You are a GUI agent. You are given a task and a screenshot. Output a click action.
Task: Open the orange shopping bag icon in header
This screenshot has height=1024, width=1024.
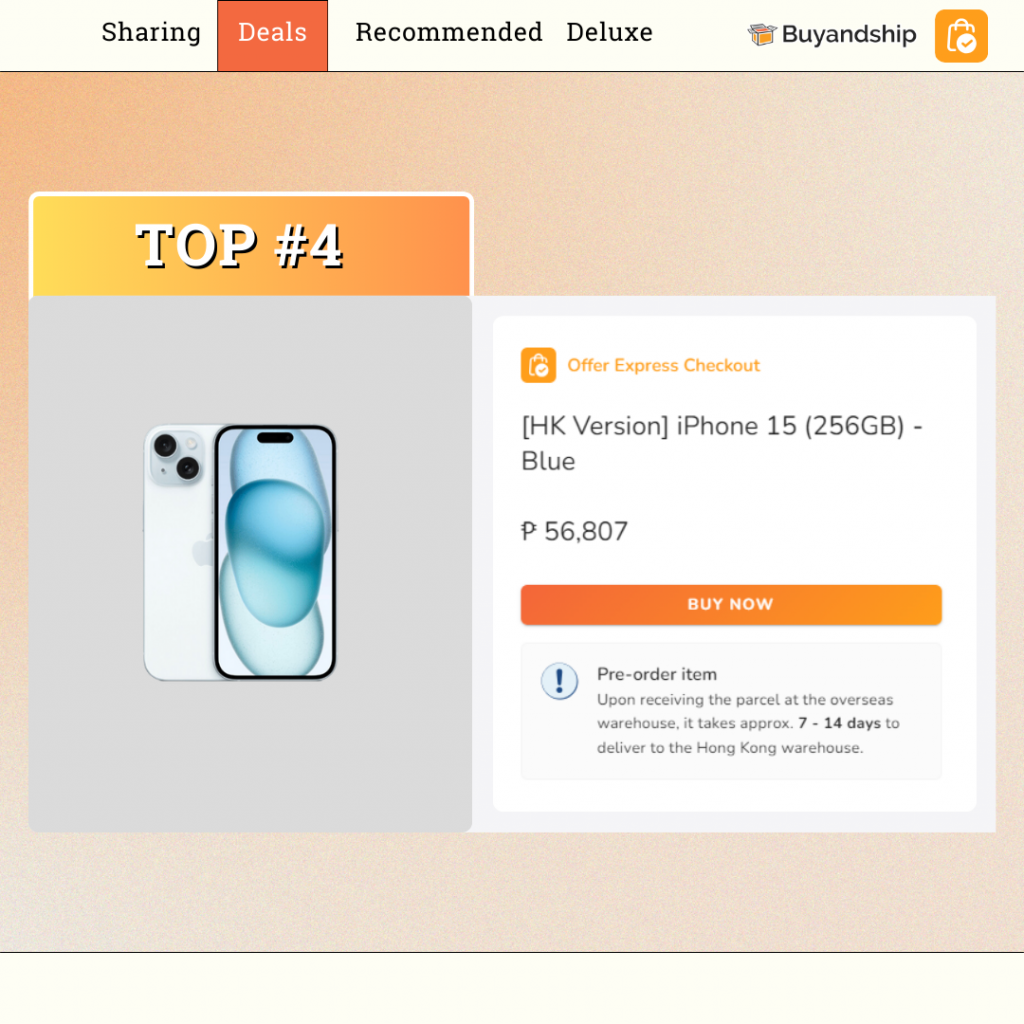961,36
